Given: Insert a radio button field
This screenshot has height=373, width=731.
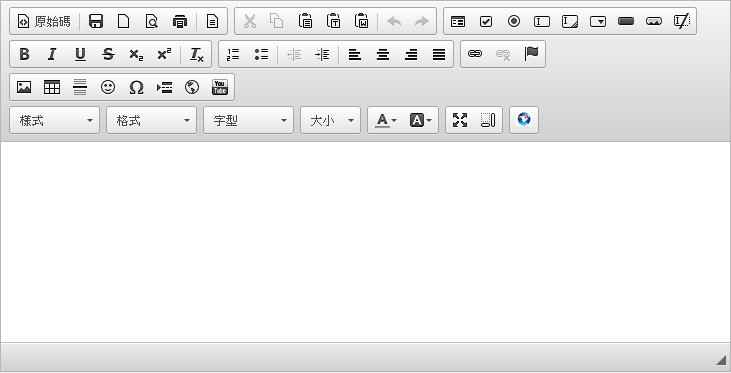Looking at the screenshot, I should point(514,21).
